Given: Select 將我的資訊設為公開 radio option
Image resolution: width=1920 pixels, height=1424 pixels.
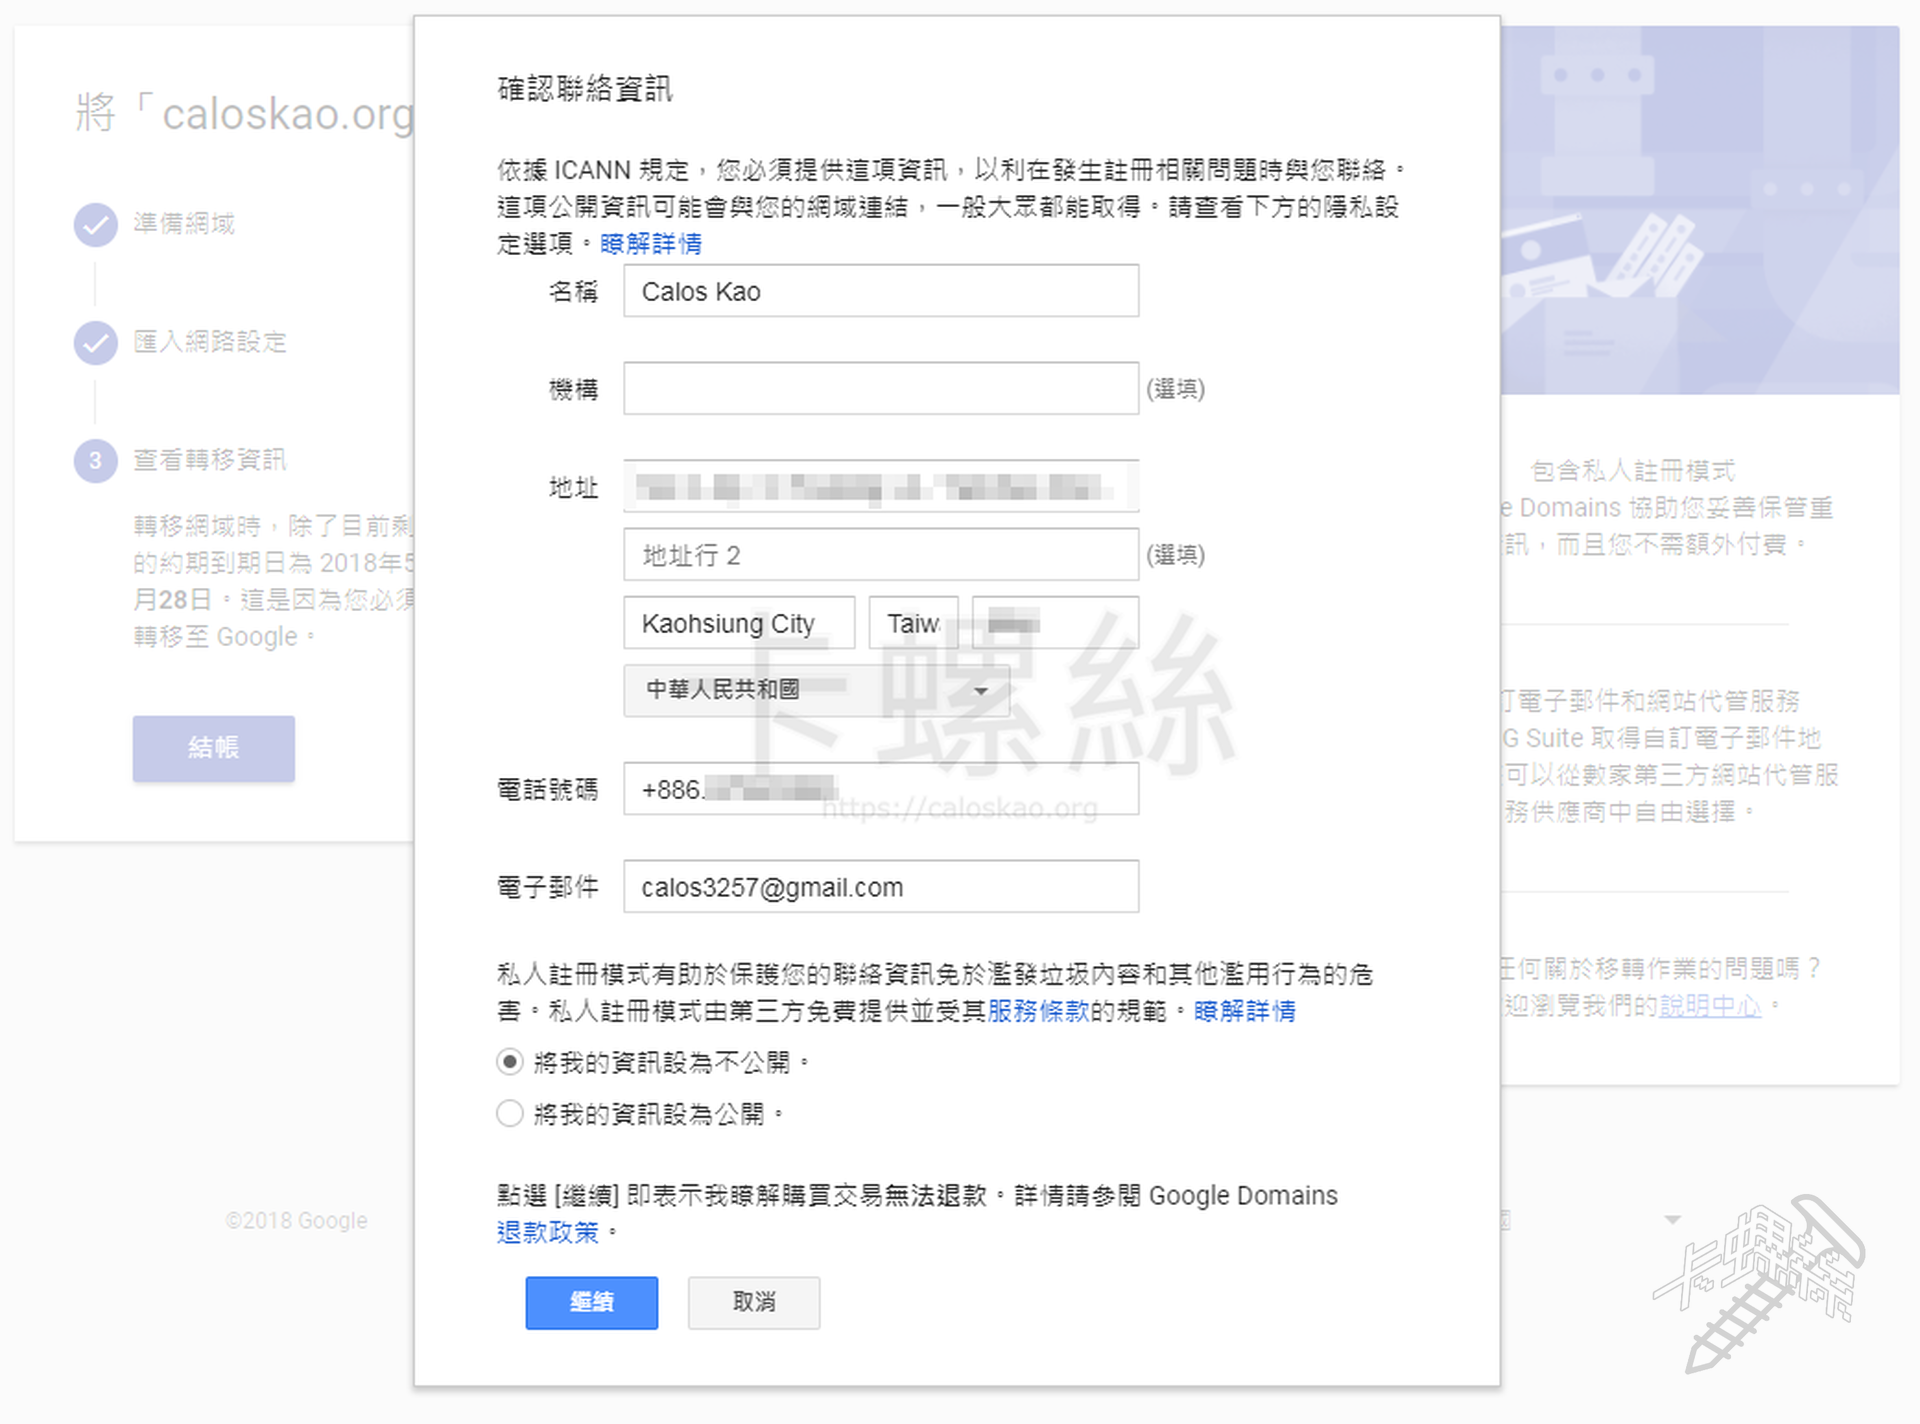Looking at the screenshot, I should click(x=510, y=1114).
